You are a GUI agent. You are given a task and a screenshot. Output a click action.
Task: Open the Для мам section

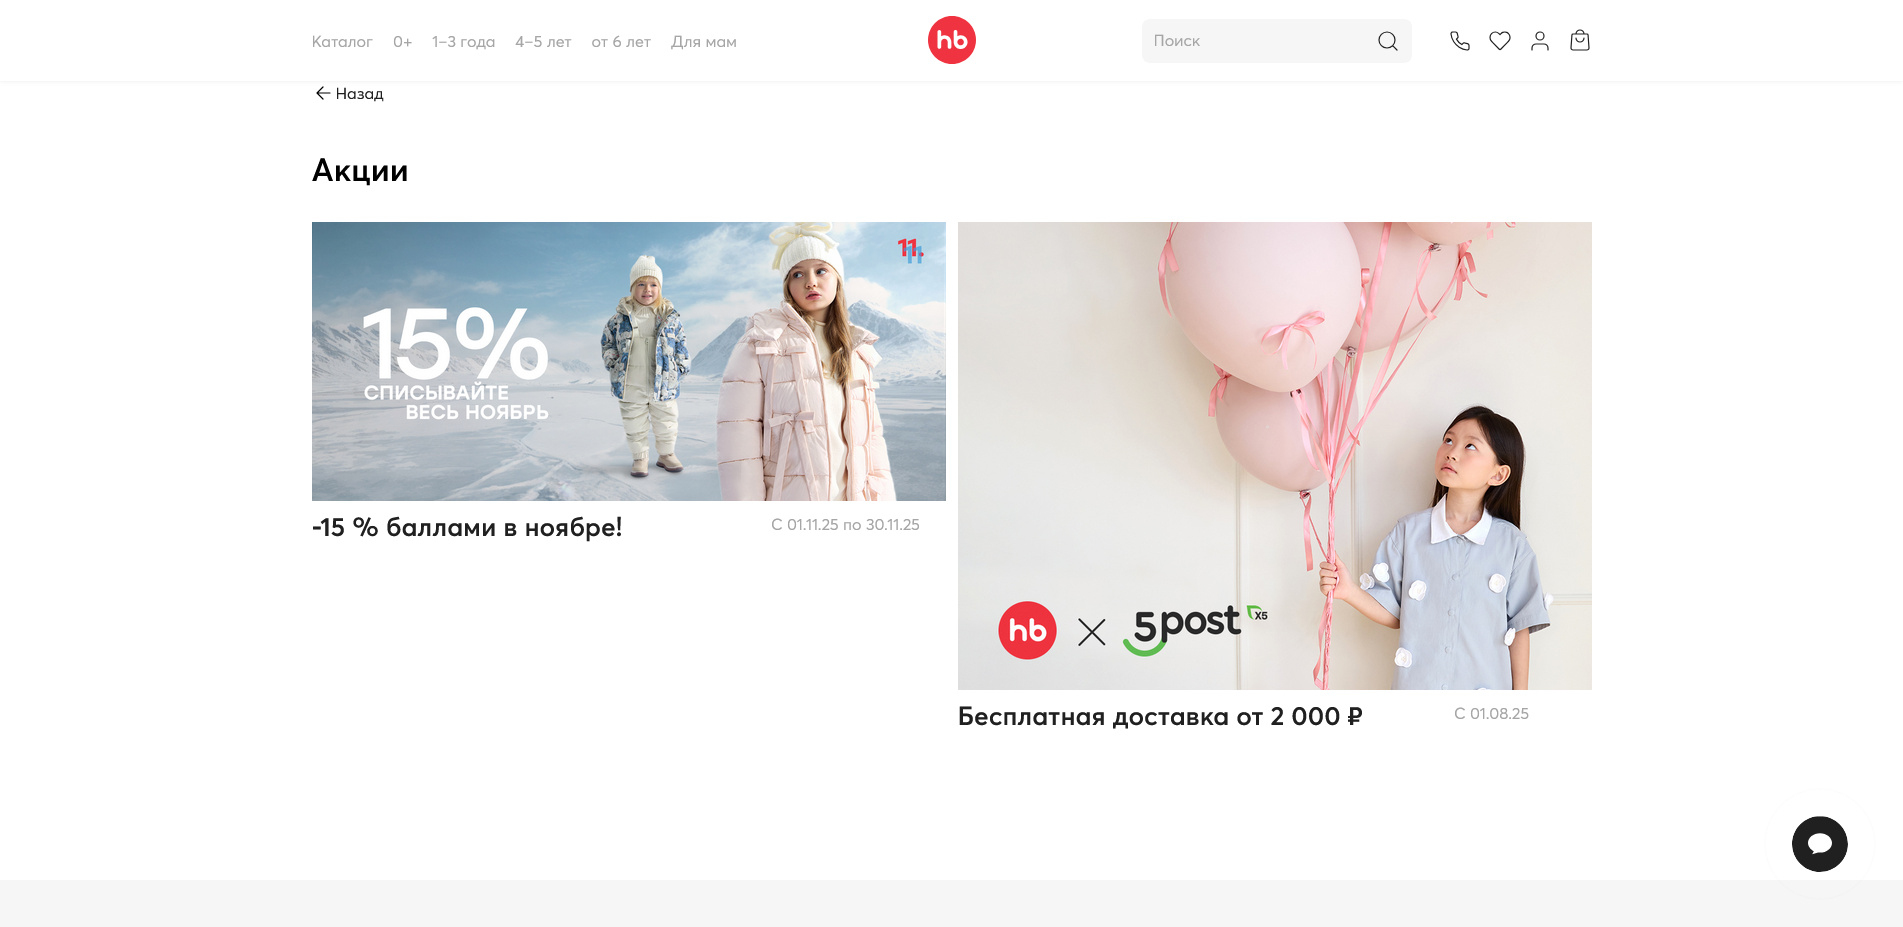(704, 42)
